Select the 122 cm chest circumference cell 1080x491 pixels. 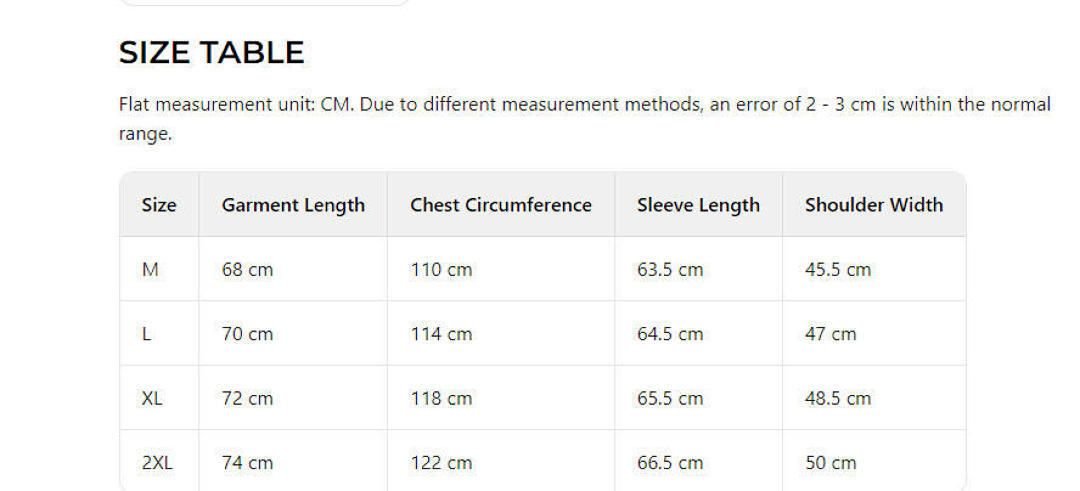[x=441, y=463]
